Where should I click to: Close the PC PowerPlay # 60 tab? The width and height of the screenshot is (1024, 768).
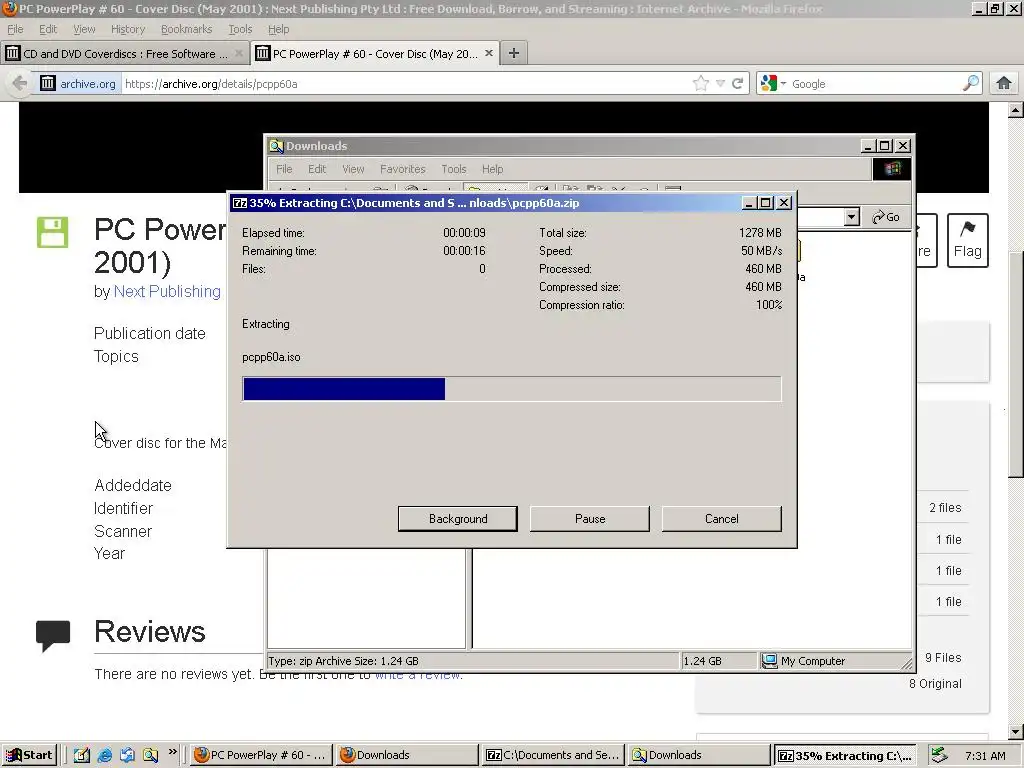coord(488,54)
